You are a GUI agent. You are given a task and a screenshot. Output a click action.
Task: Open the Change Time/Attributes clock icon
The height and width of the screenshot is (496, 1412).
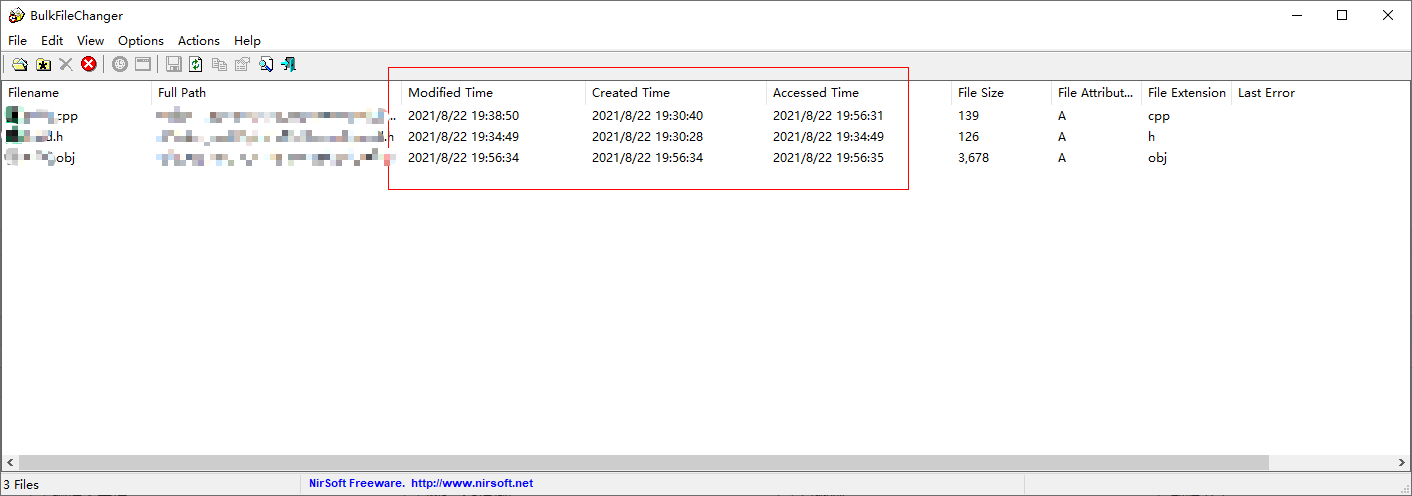pyautogui.click(x=120, y=65)
